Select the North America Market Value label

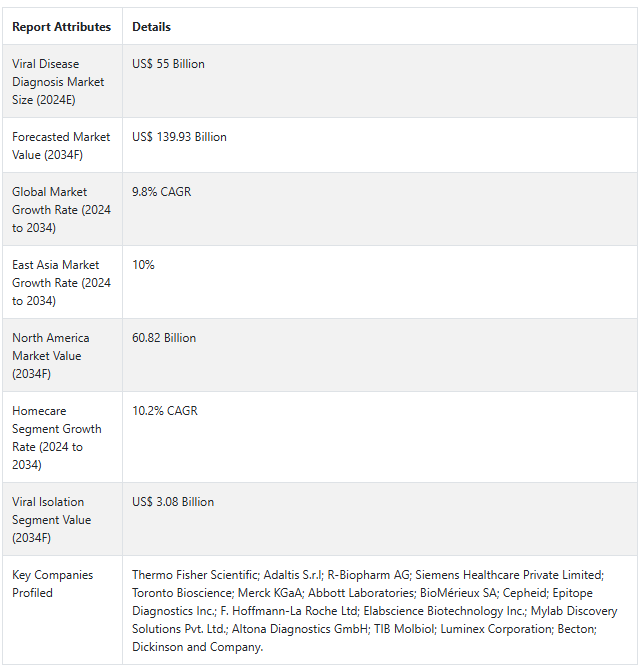point(50,356)
